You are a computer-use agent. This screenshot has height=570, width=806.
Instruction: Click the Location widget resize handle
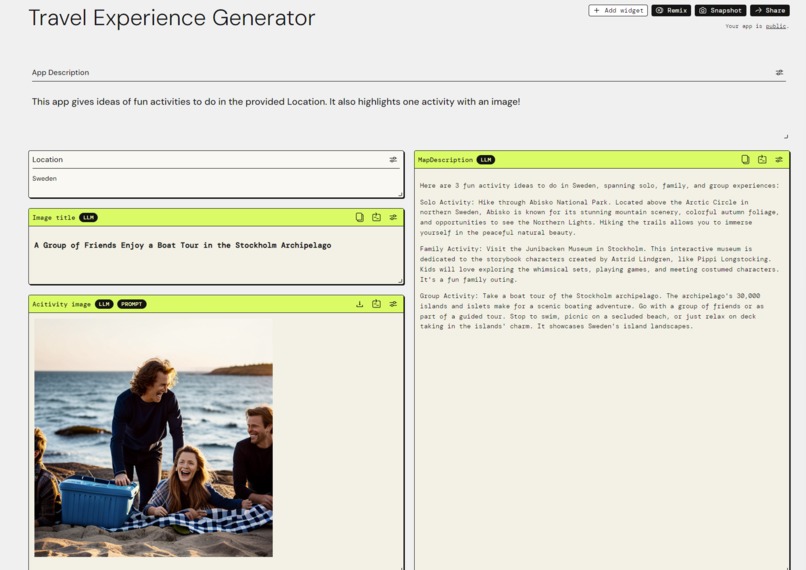pyautogui.click(x=400, y=194)
